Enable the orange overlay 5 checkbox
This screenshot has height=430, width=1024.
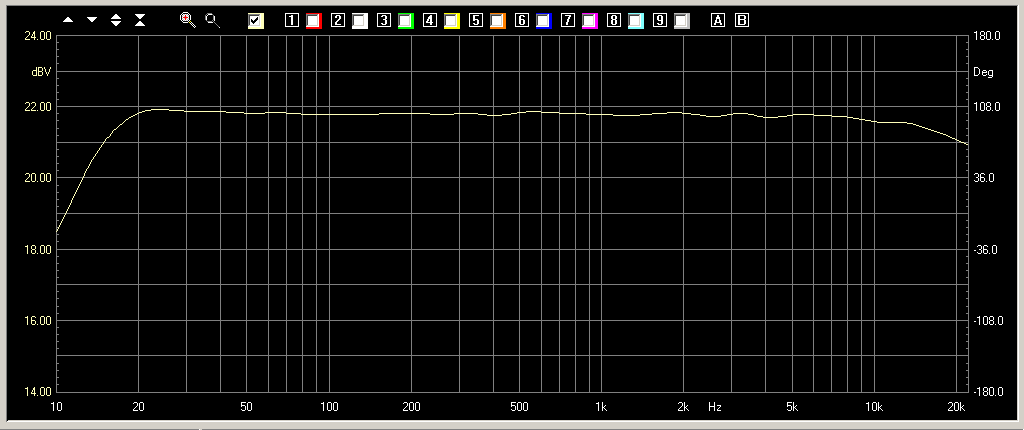click(498, 21)
